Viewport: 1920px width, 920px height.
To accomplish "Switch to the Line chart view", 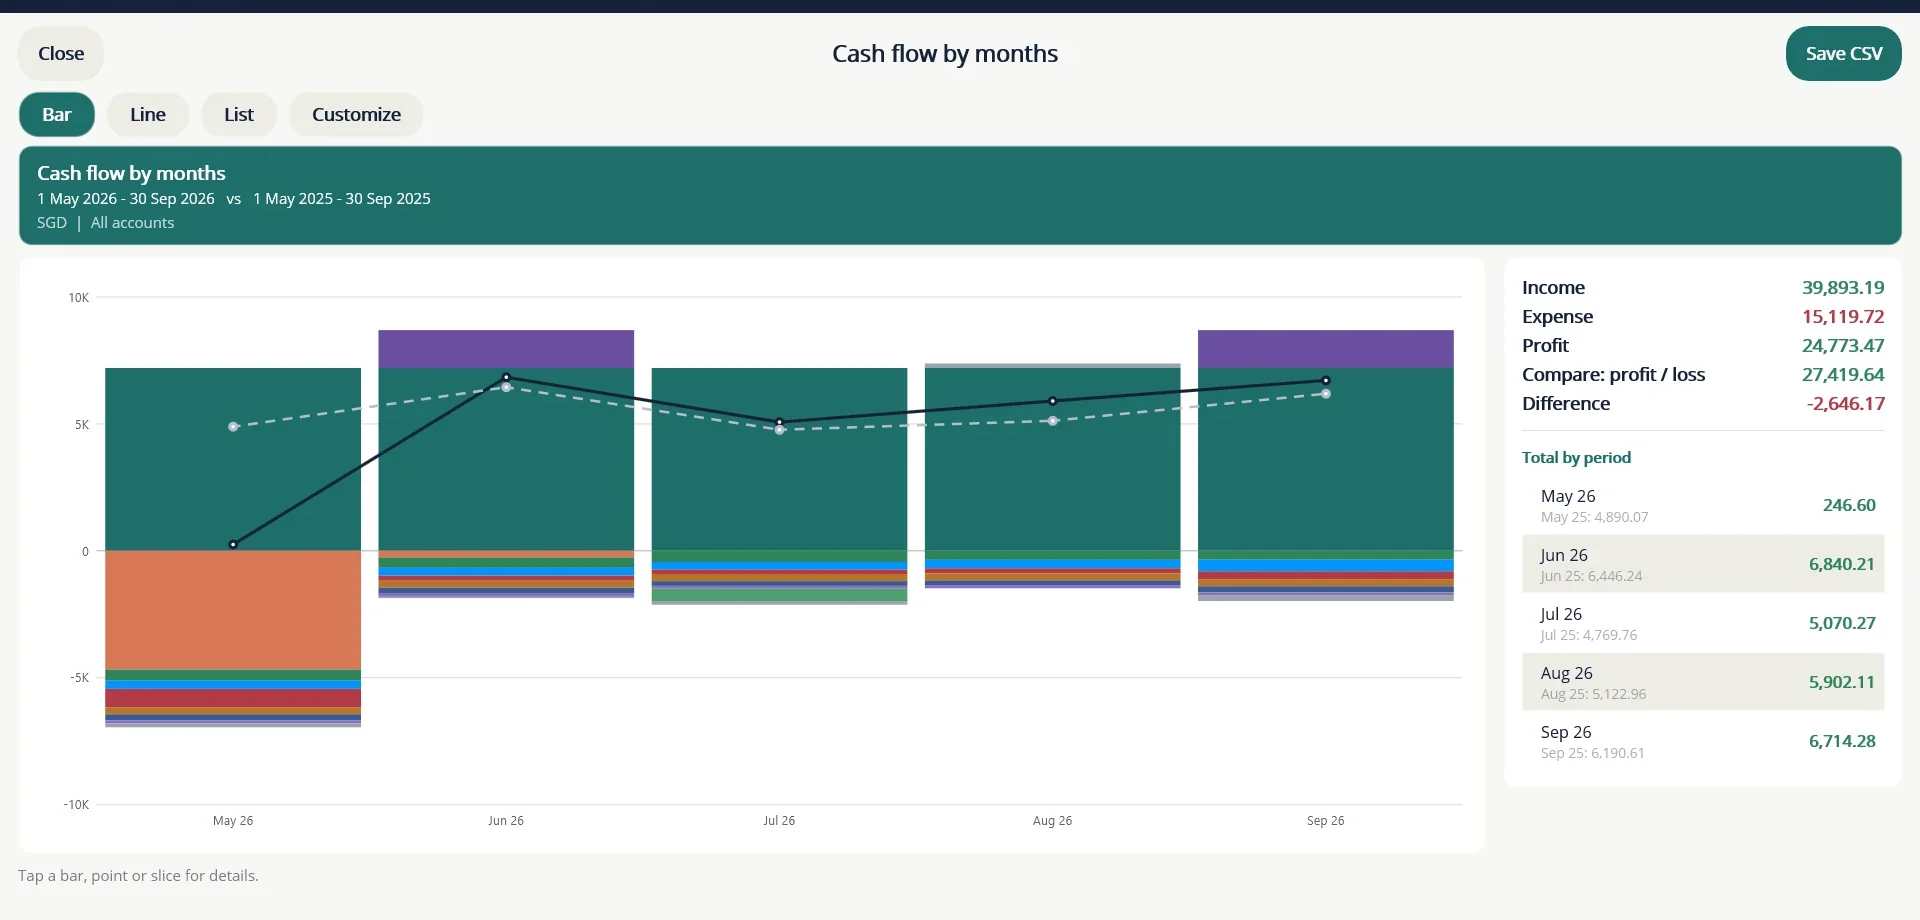I will [148, 115].
